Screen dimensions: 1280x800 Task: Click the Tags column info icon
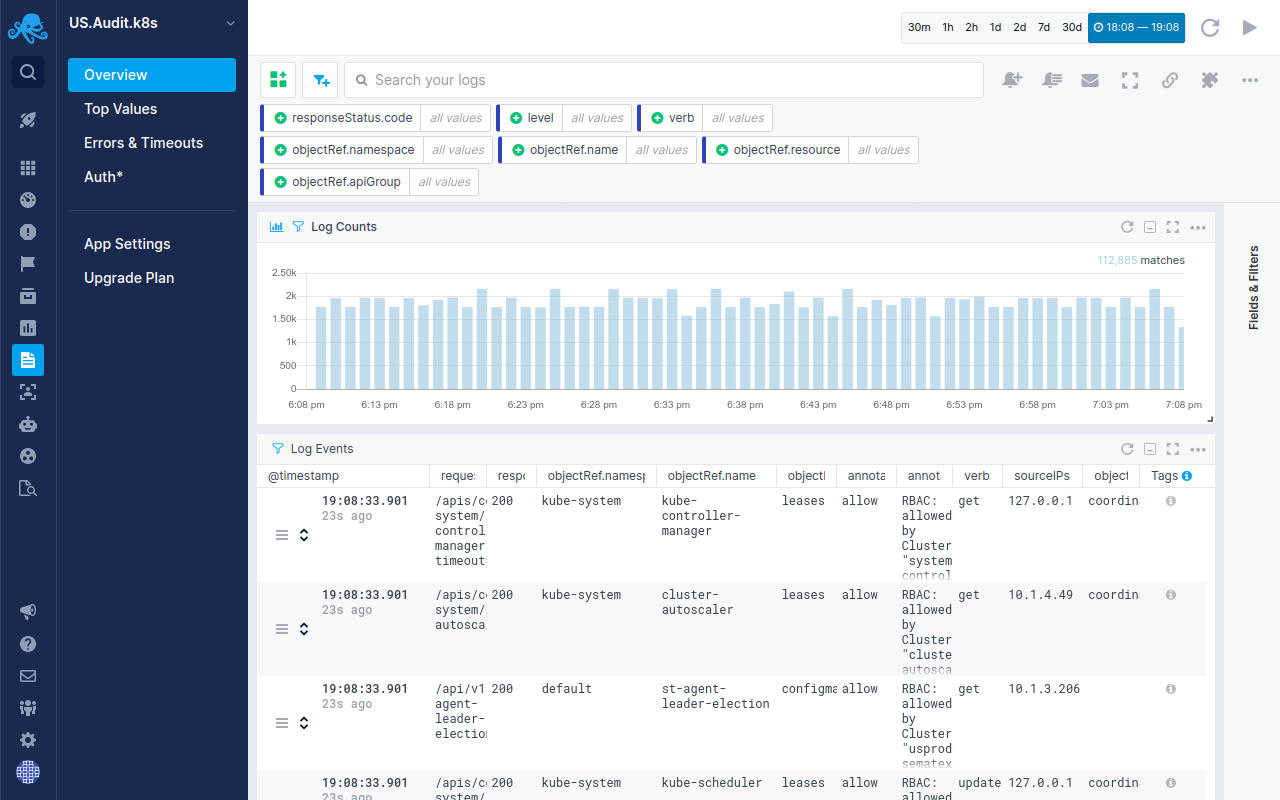click(1187, 476)
